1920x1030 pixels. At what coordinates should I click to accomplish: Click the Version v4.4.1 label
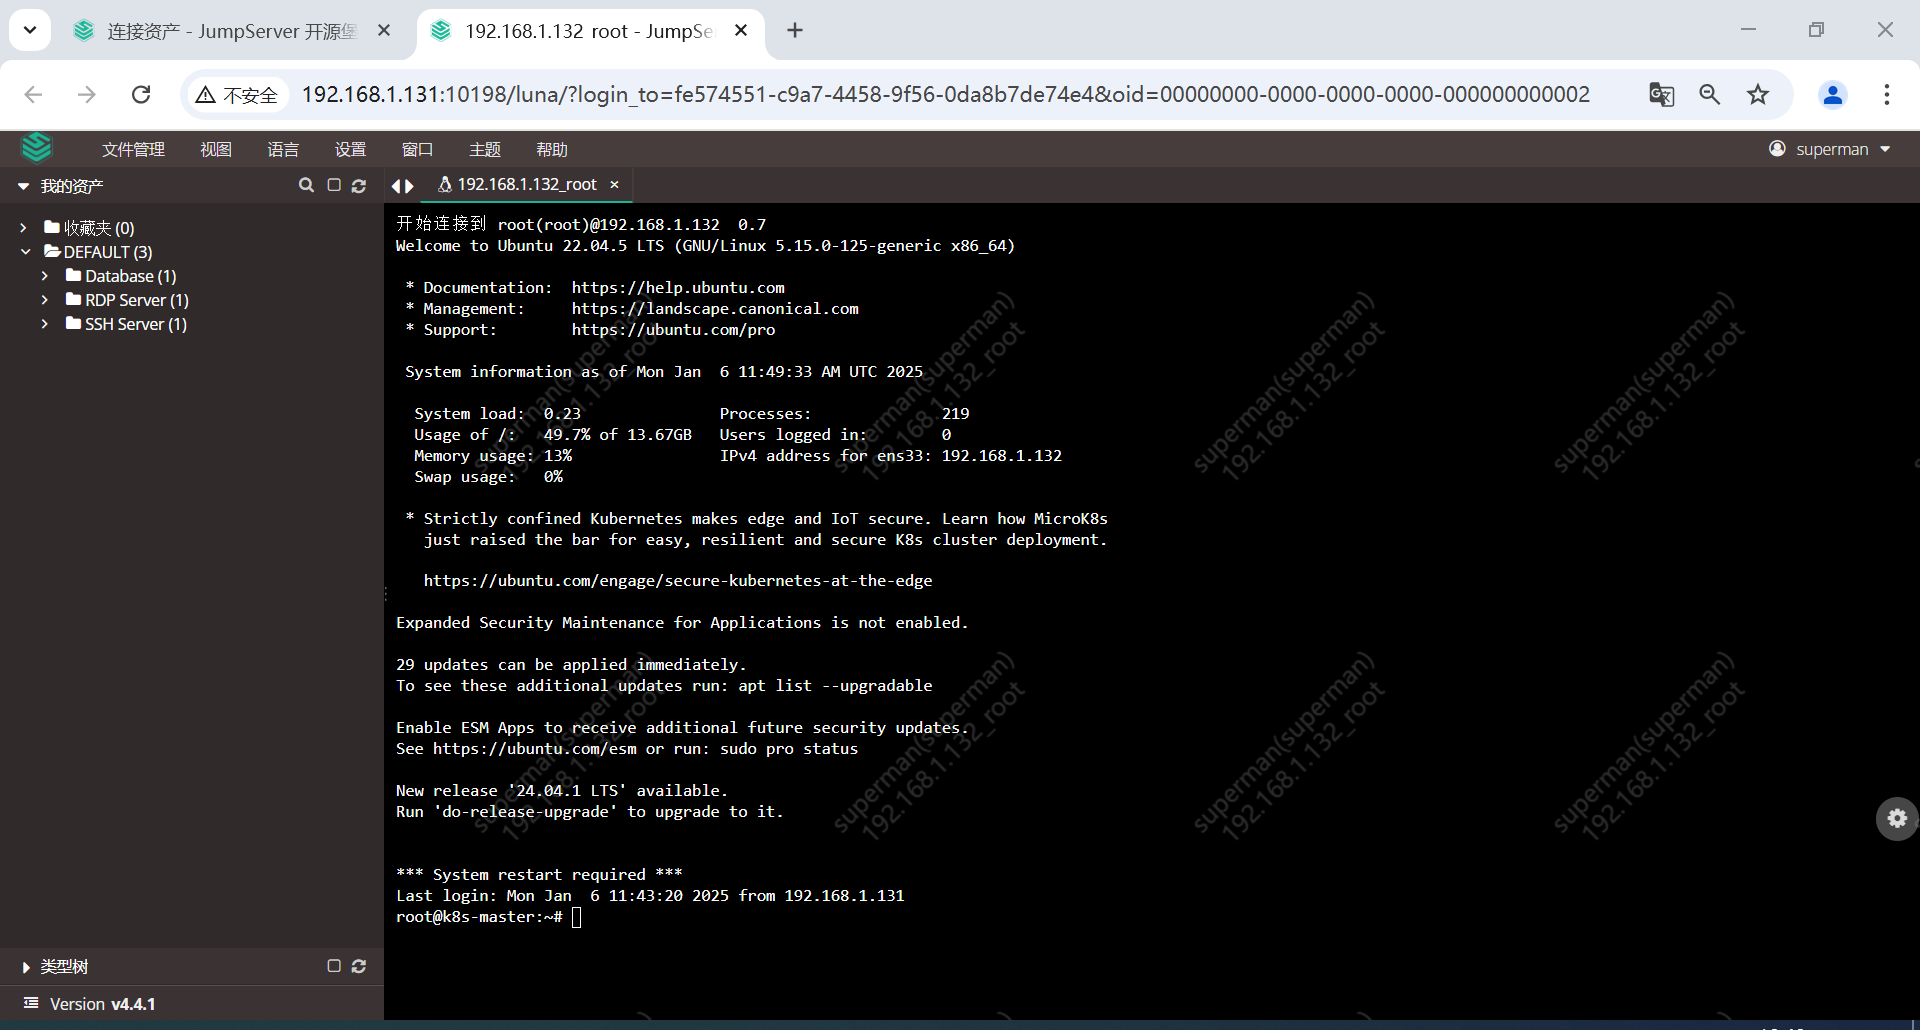102,1004
